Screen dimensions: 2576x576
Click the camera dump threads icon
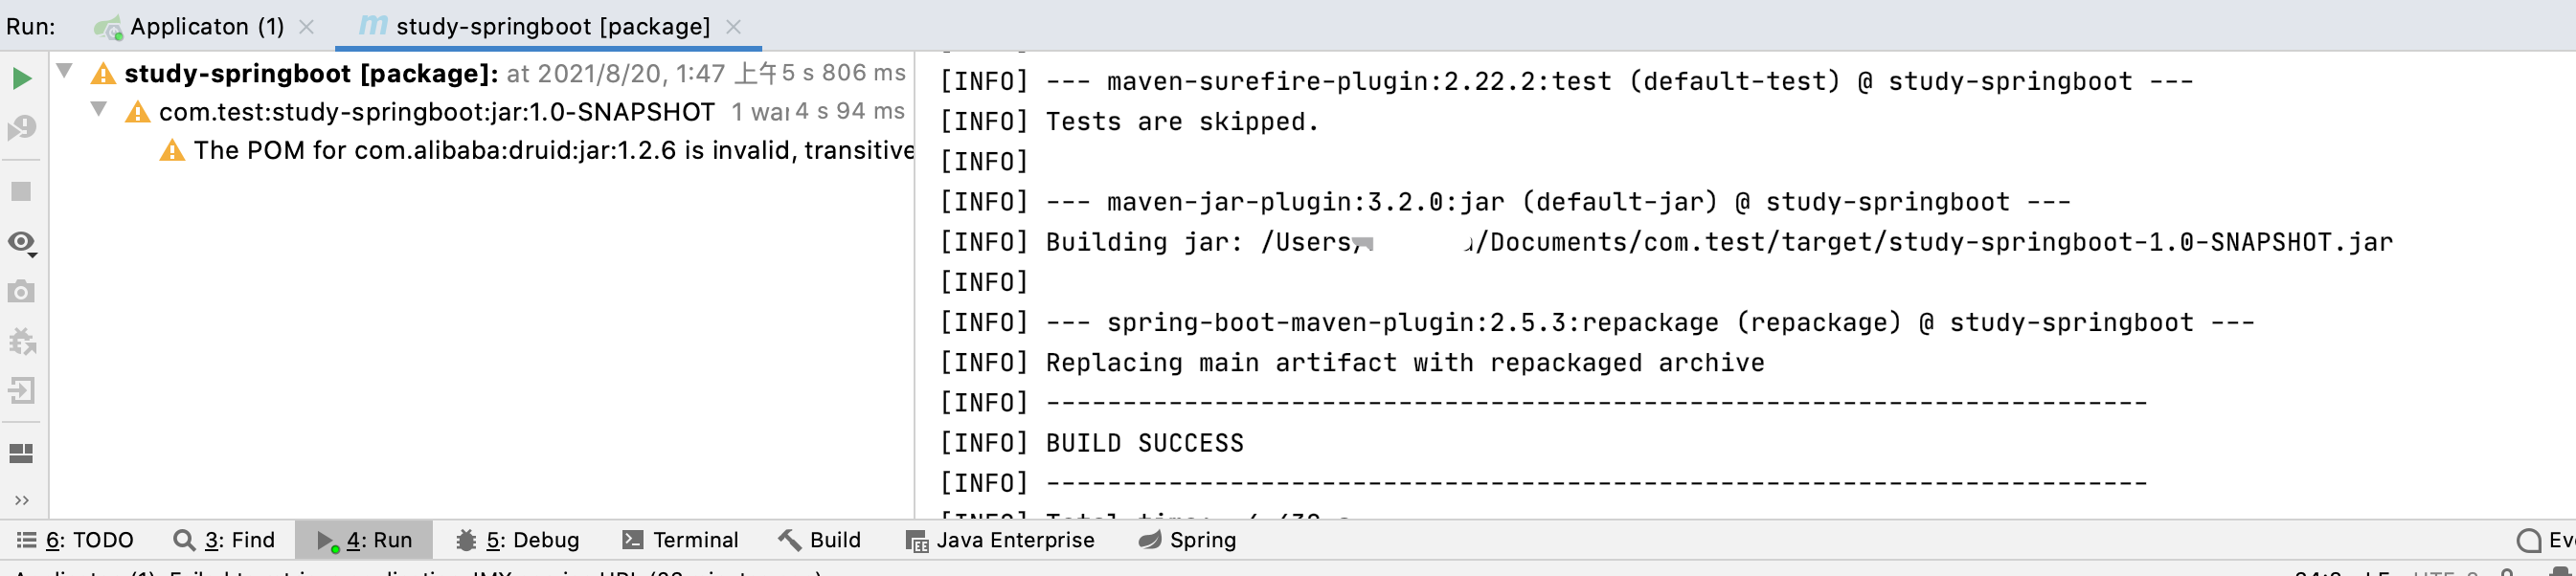click(x=21, y=292)
